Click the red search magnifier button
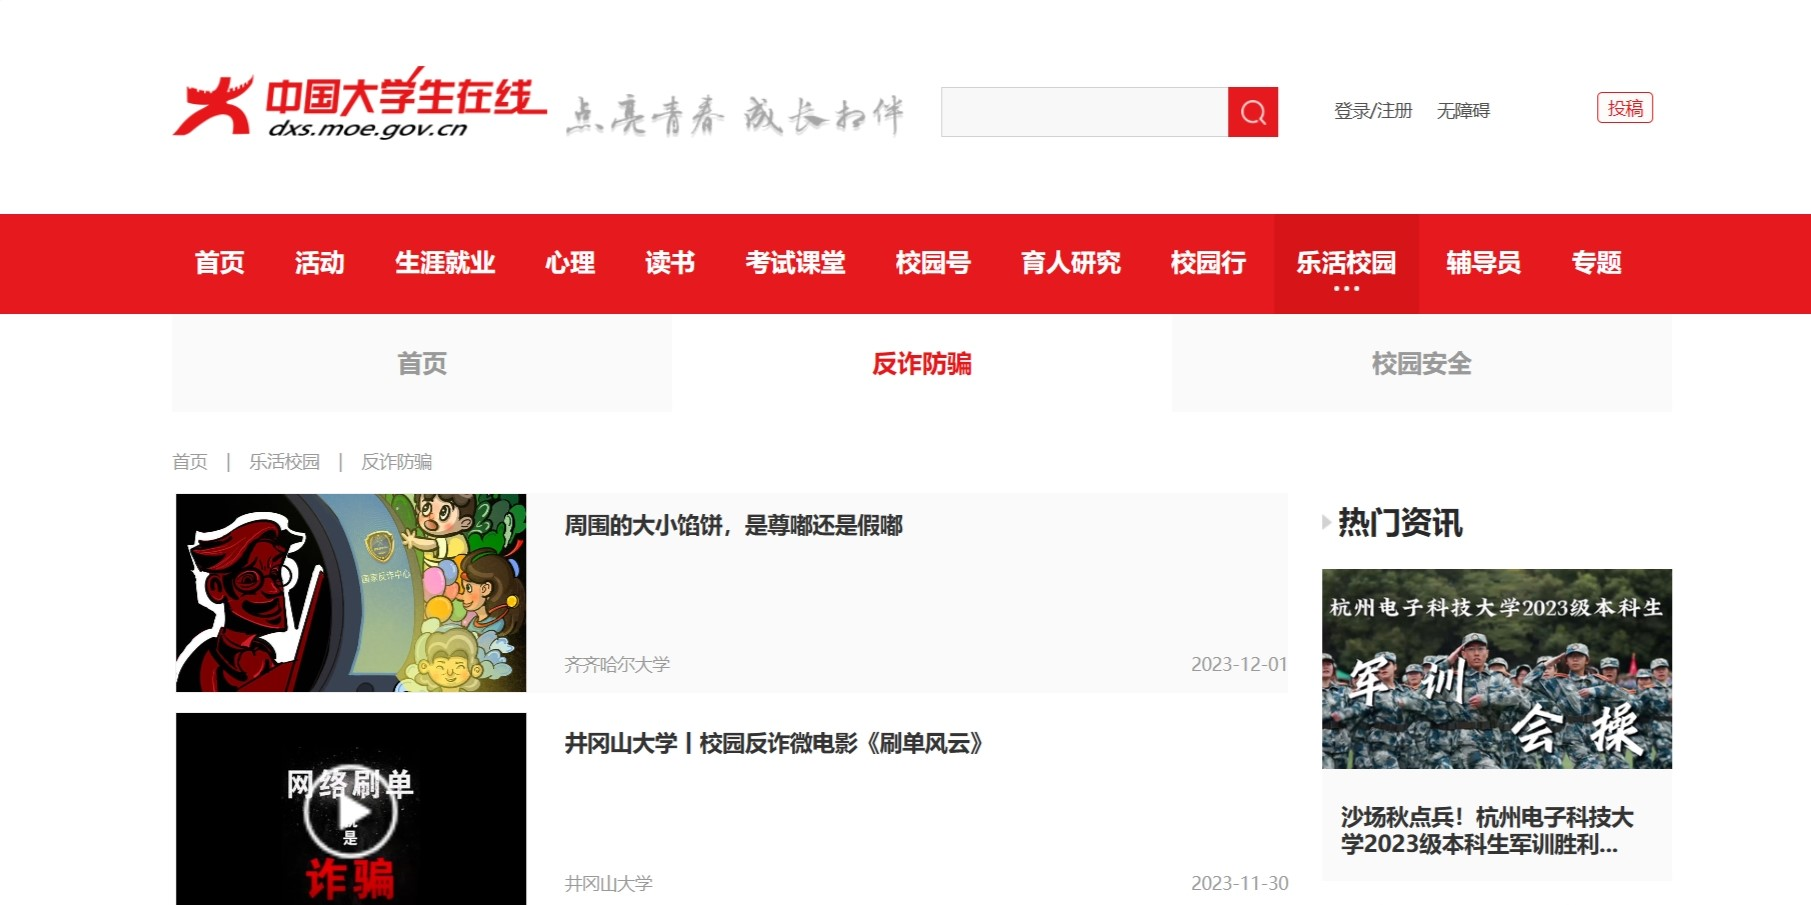Viewport: 1811px width, 905px height. 1252,112
